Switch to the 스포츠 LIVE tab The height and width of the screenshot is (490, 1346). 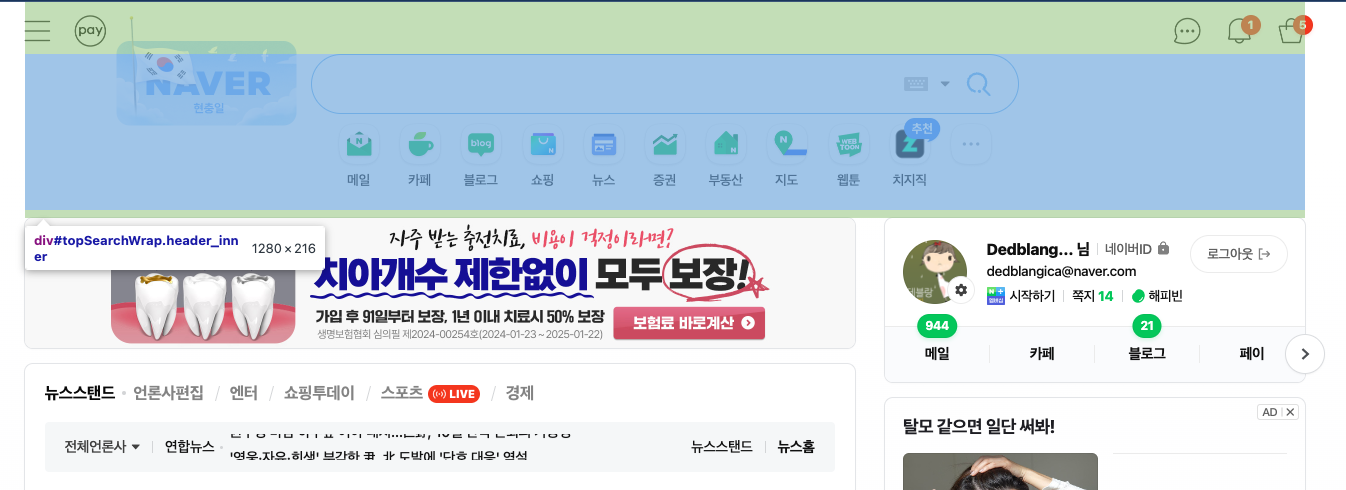tap(430, 393)
